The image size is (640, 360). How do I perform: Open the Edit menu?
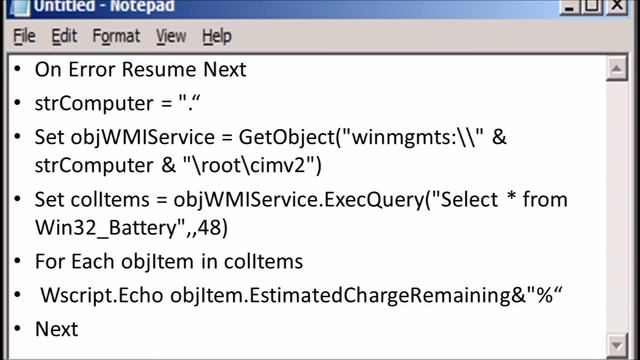[x=64, y=37]
